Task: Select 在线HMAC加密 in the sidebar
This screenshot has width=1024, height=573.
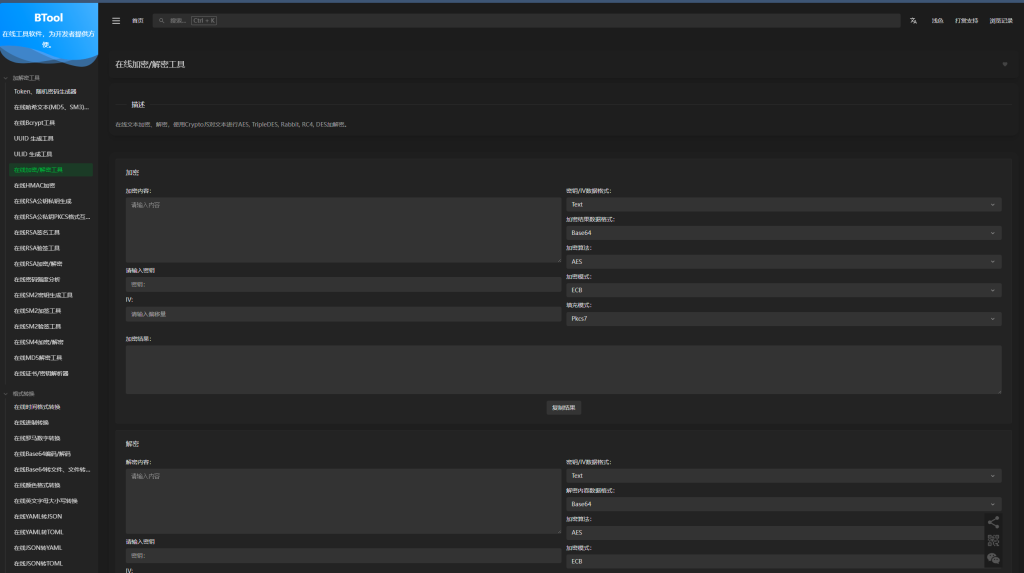Action: [35, 185]
